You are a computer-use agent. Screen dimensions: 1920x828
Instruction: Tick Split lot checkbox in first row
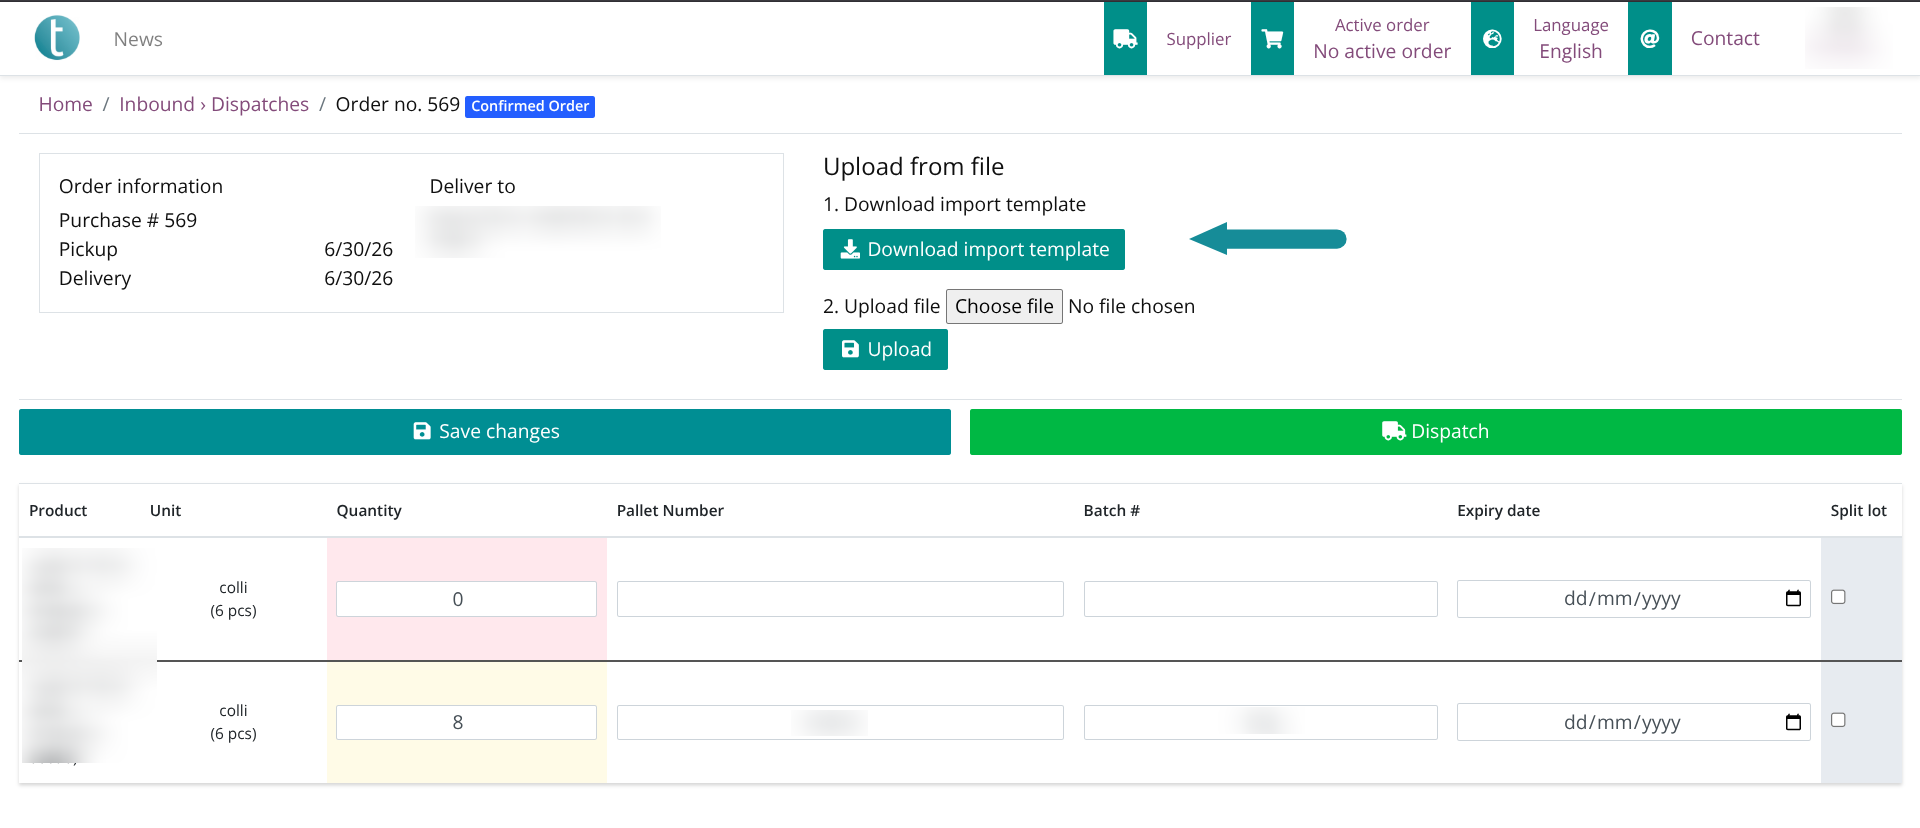pos(1838,596)
